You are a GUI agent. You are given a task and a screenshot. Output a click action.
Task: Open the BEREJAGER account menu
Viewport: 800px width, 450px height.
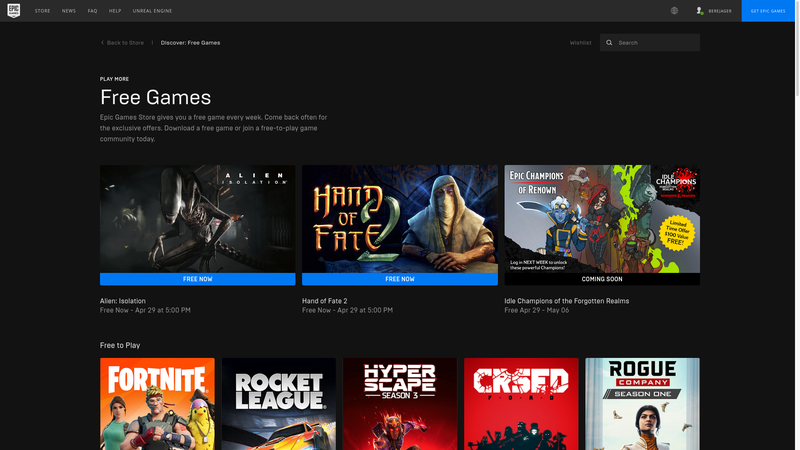point(719,11)
